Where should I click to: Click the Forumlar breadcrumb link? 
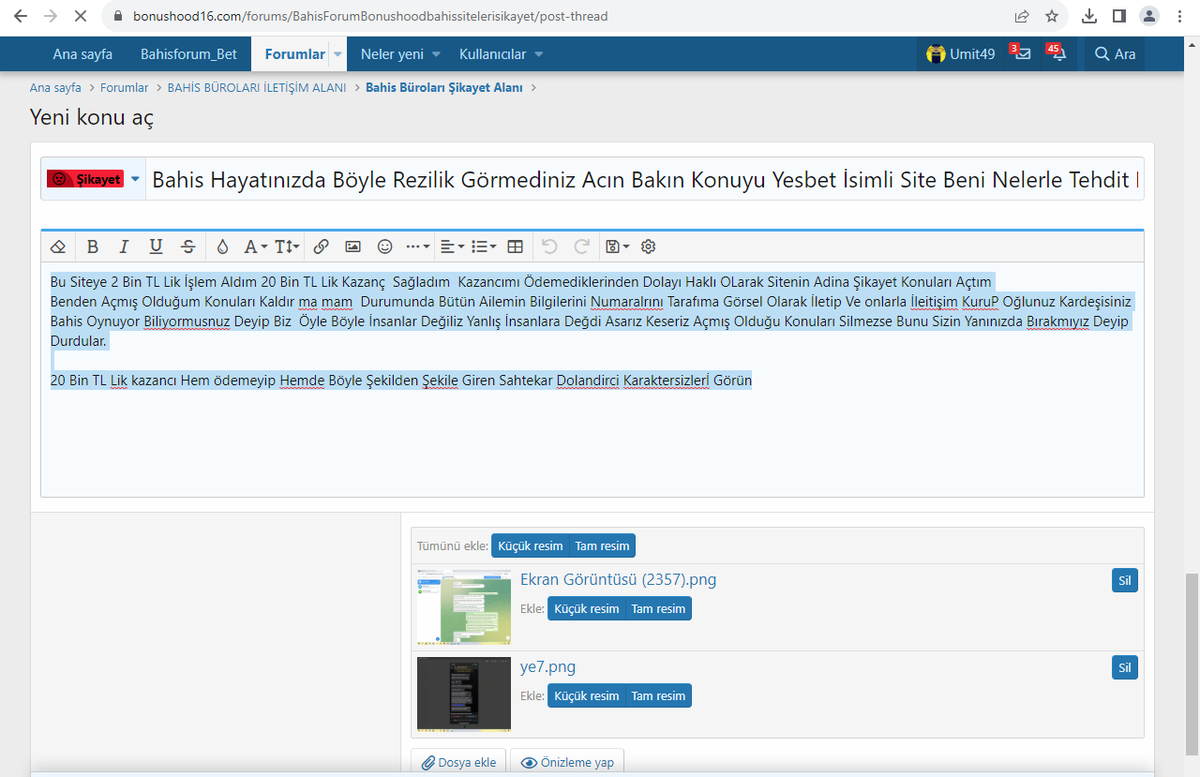(x=124, y=88)
